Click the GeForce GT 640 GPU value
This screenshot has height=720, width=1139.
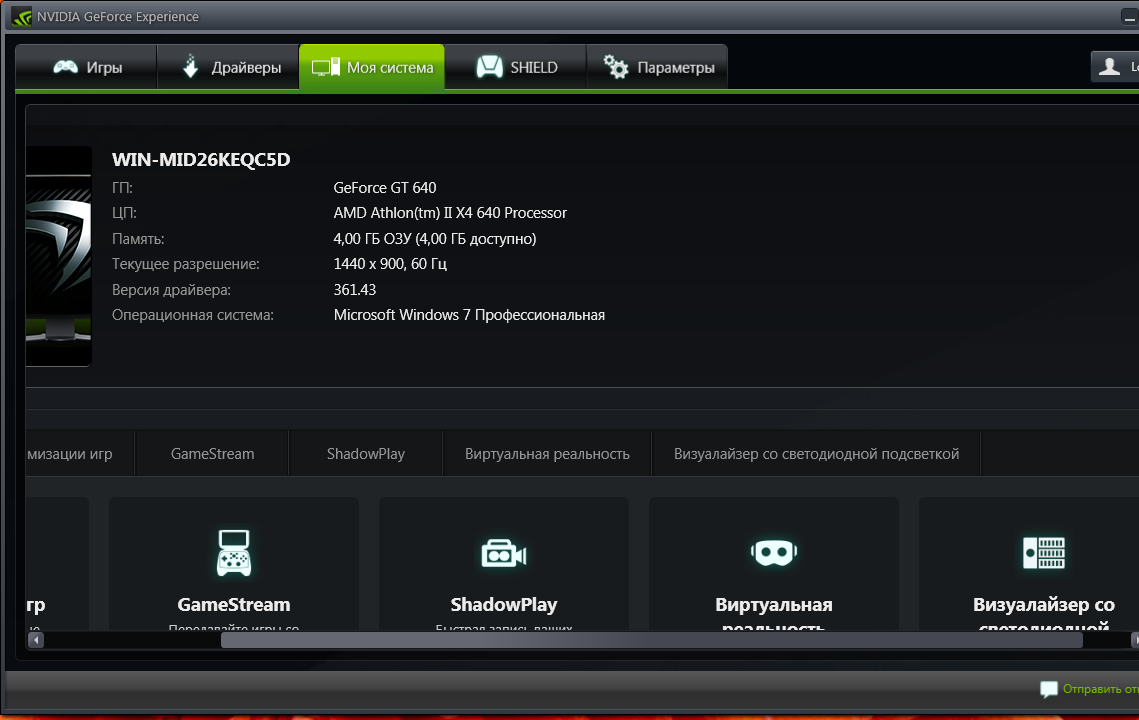tap(385, 187)
